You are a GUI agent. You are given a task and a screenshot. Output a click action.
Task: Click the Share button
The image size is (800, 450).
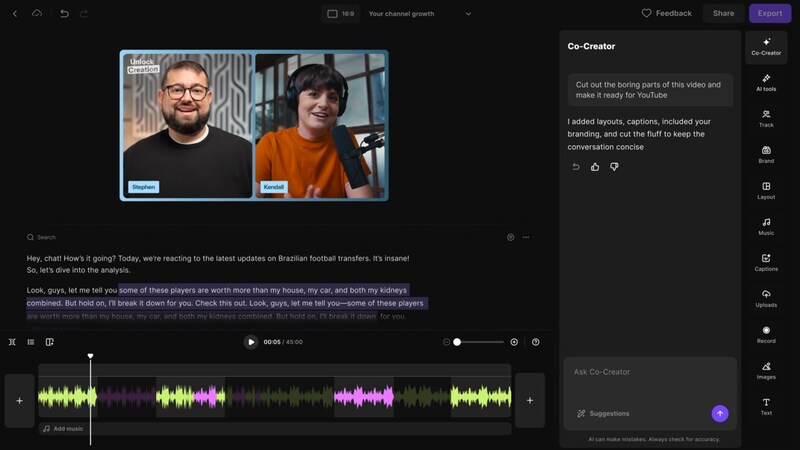pyautogui.click(x=723, y=13)
